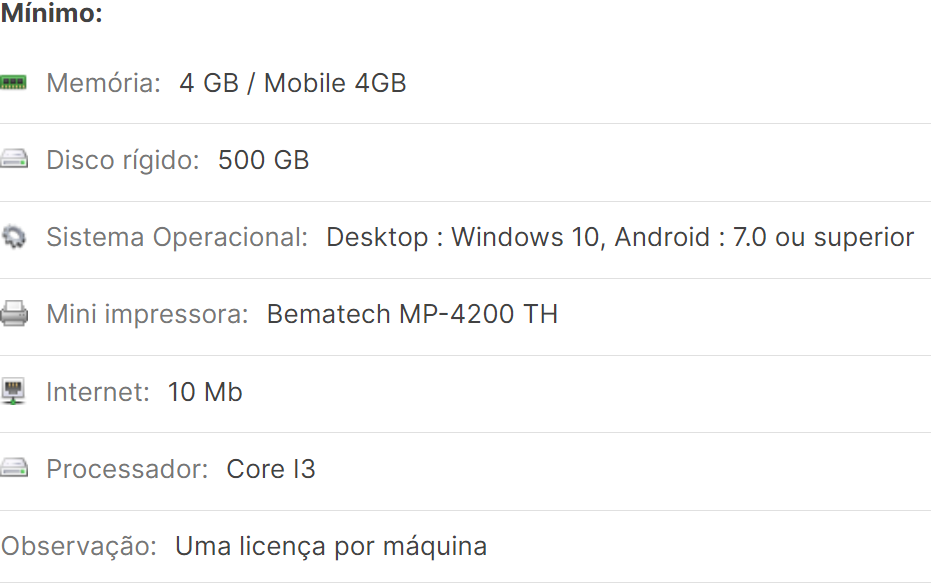The width and height of the screenshot is (931, 585).
Task: Click the 10 Mb value
Action: tap(205, 391)
